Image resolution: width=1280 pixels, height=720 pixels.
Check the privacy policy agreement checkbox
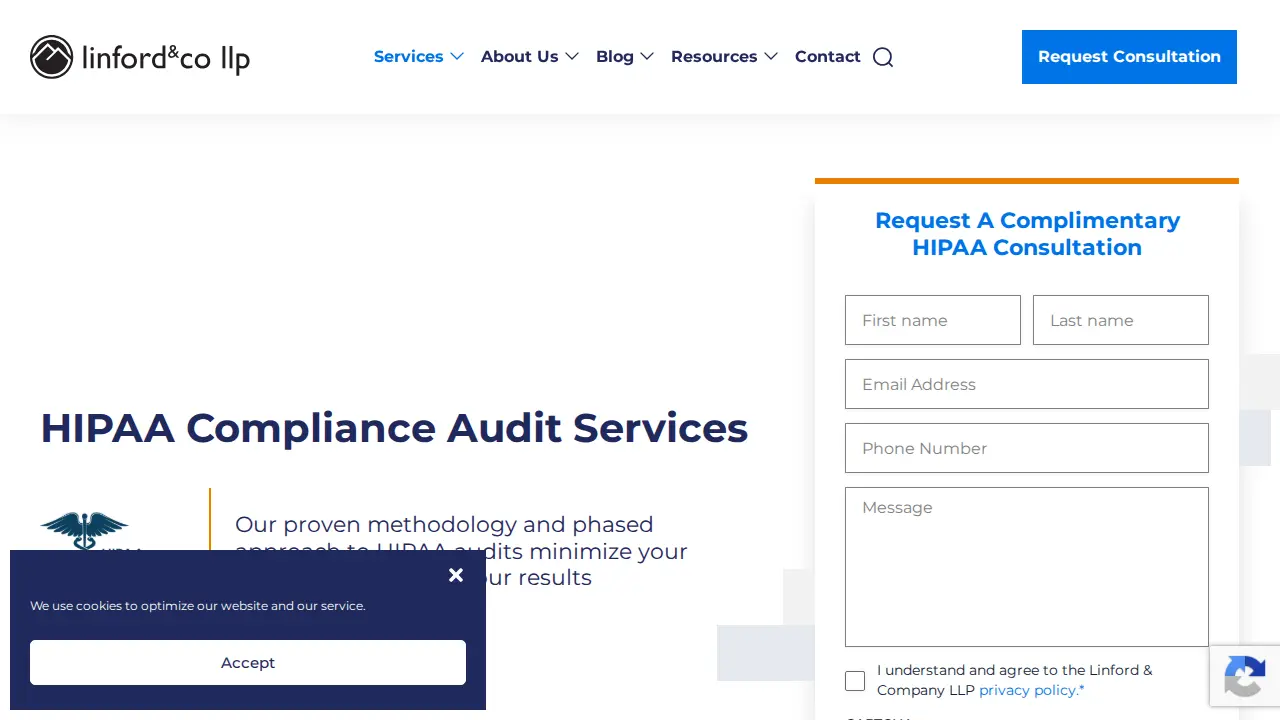[x=855, y=681]
